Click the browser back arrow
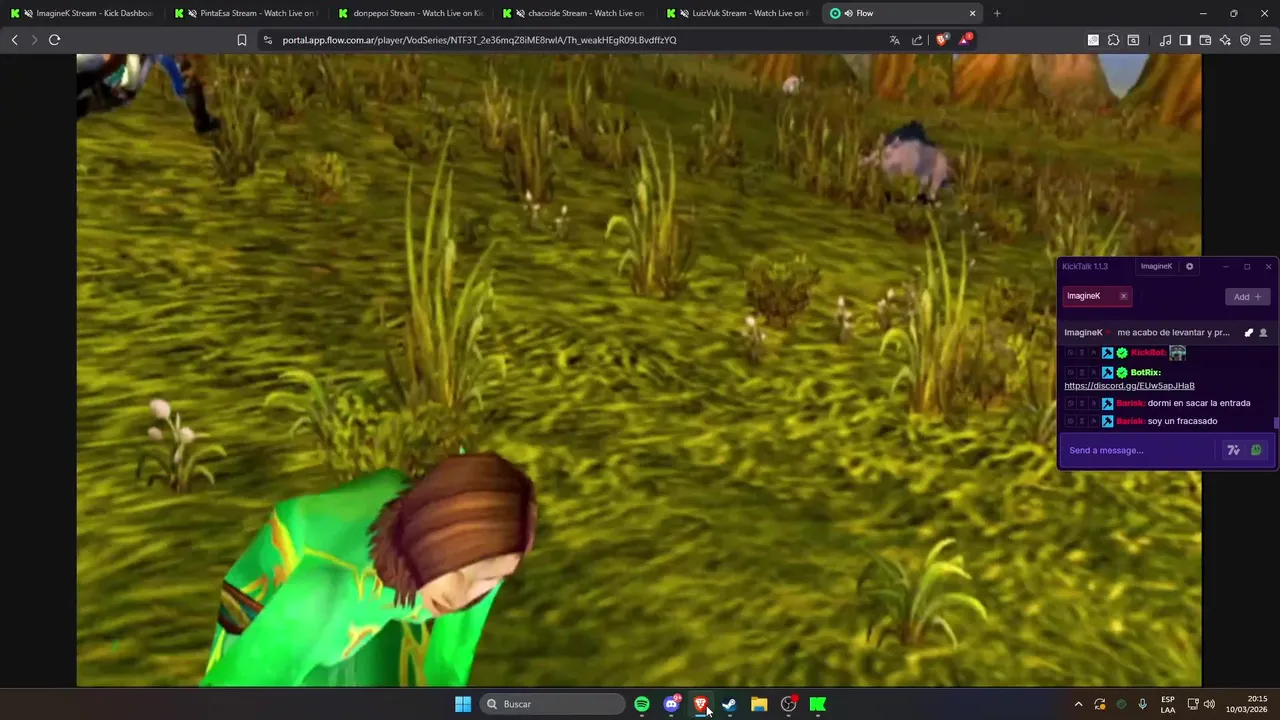 (14, 40)
